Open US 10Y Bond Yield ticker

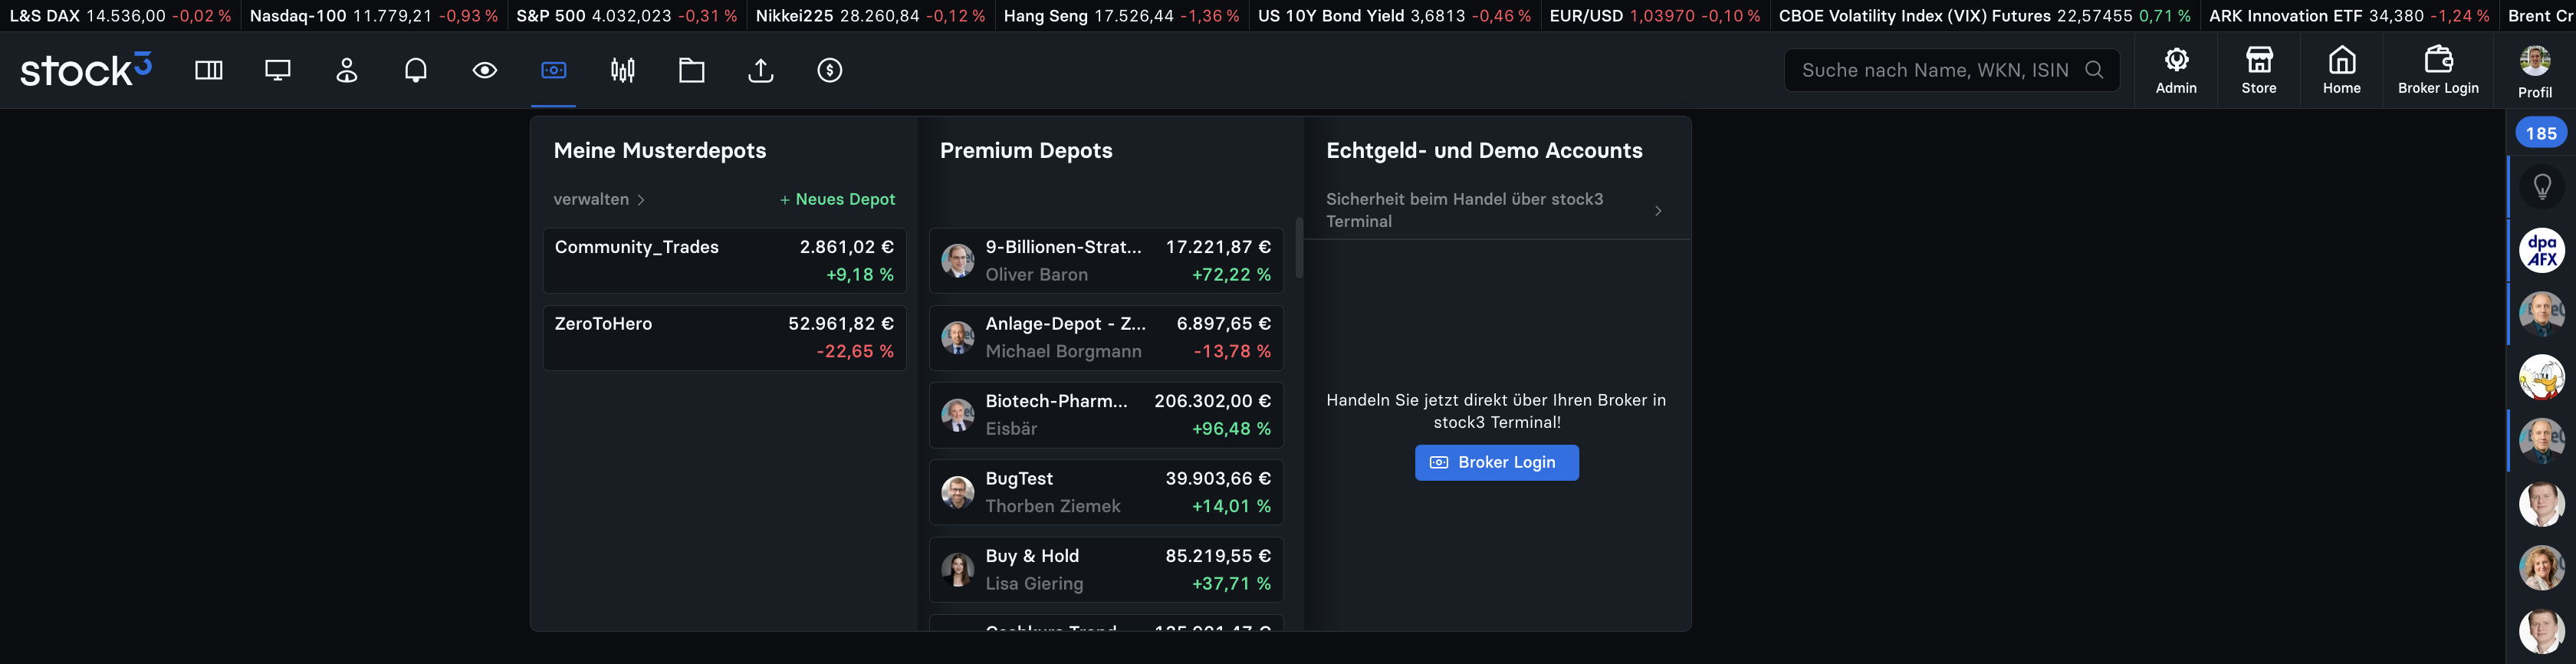tap(1394, 16)
